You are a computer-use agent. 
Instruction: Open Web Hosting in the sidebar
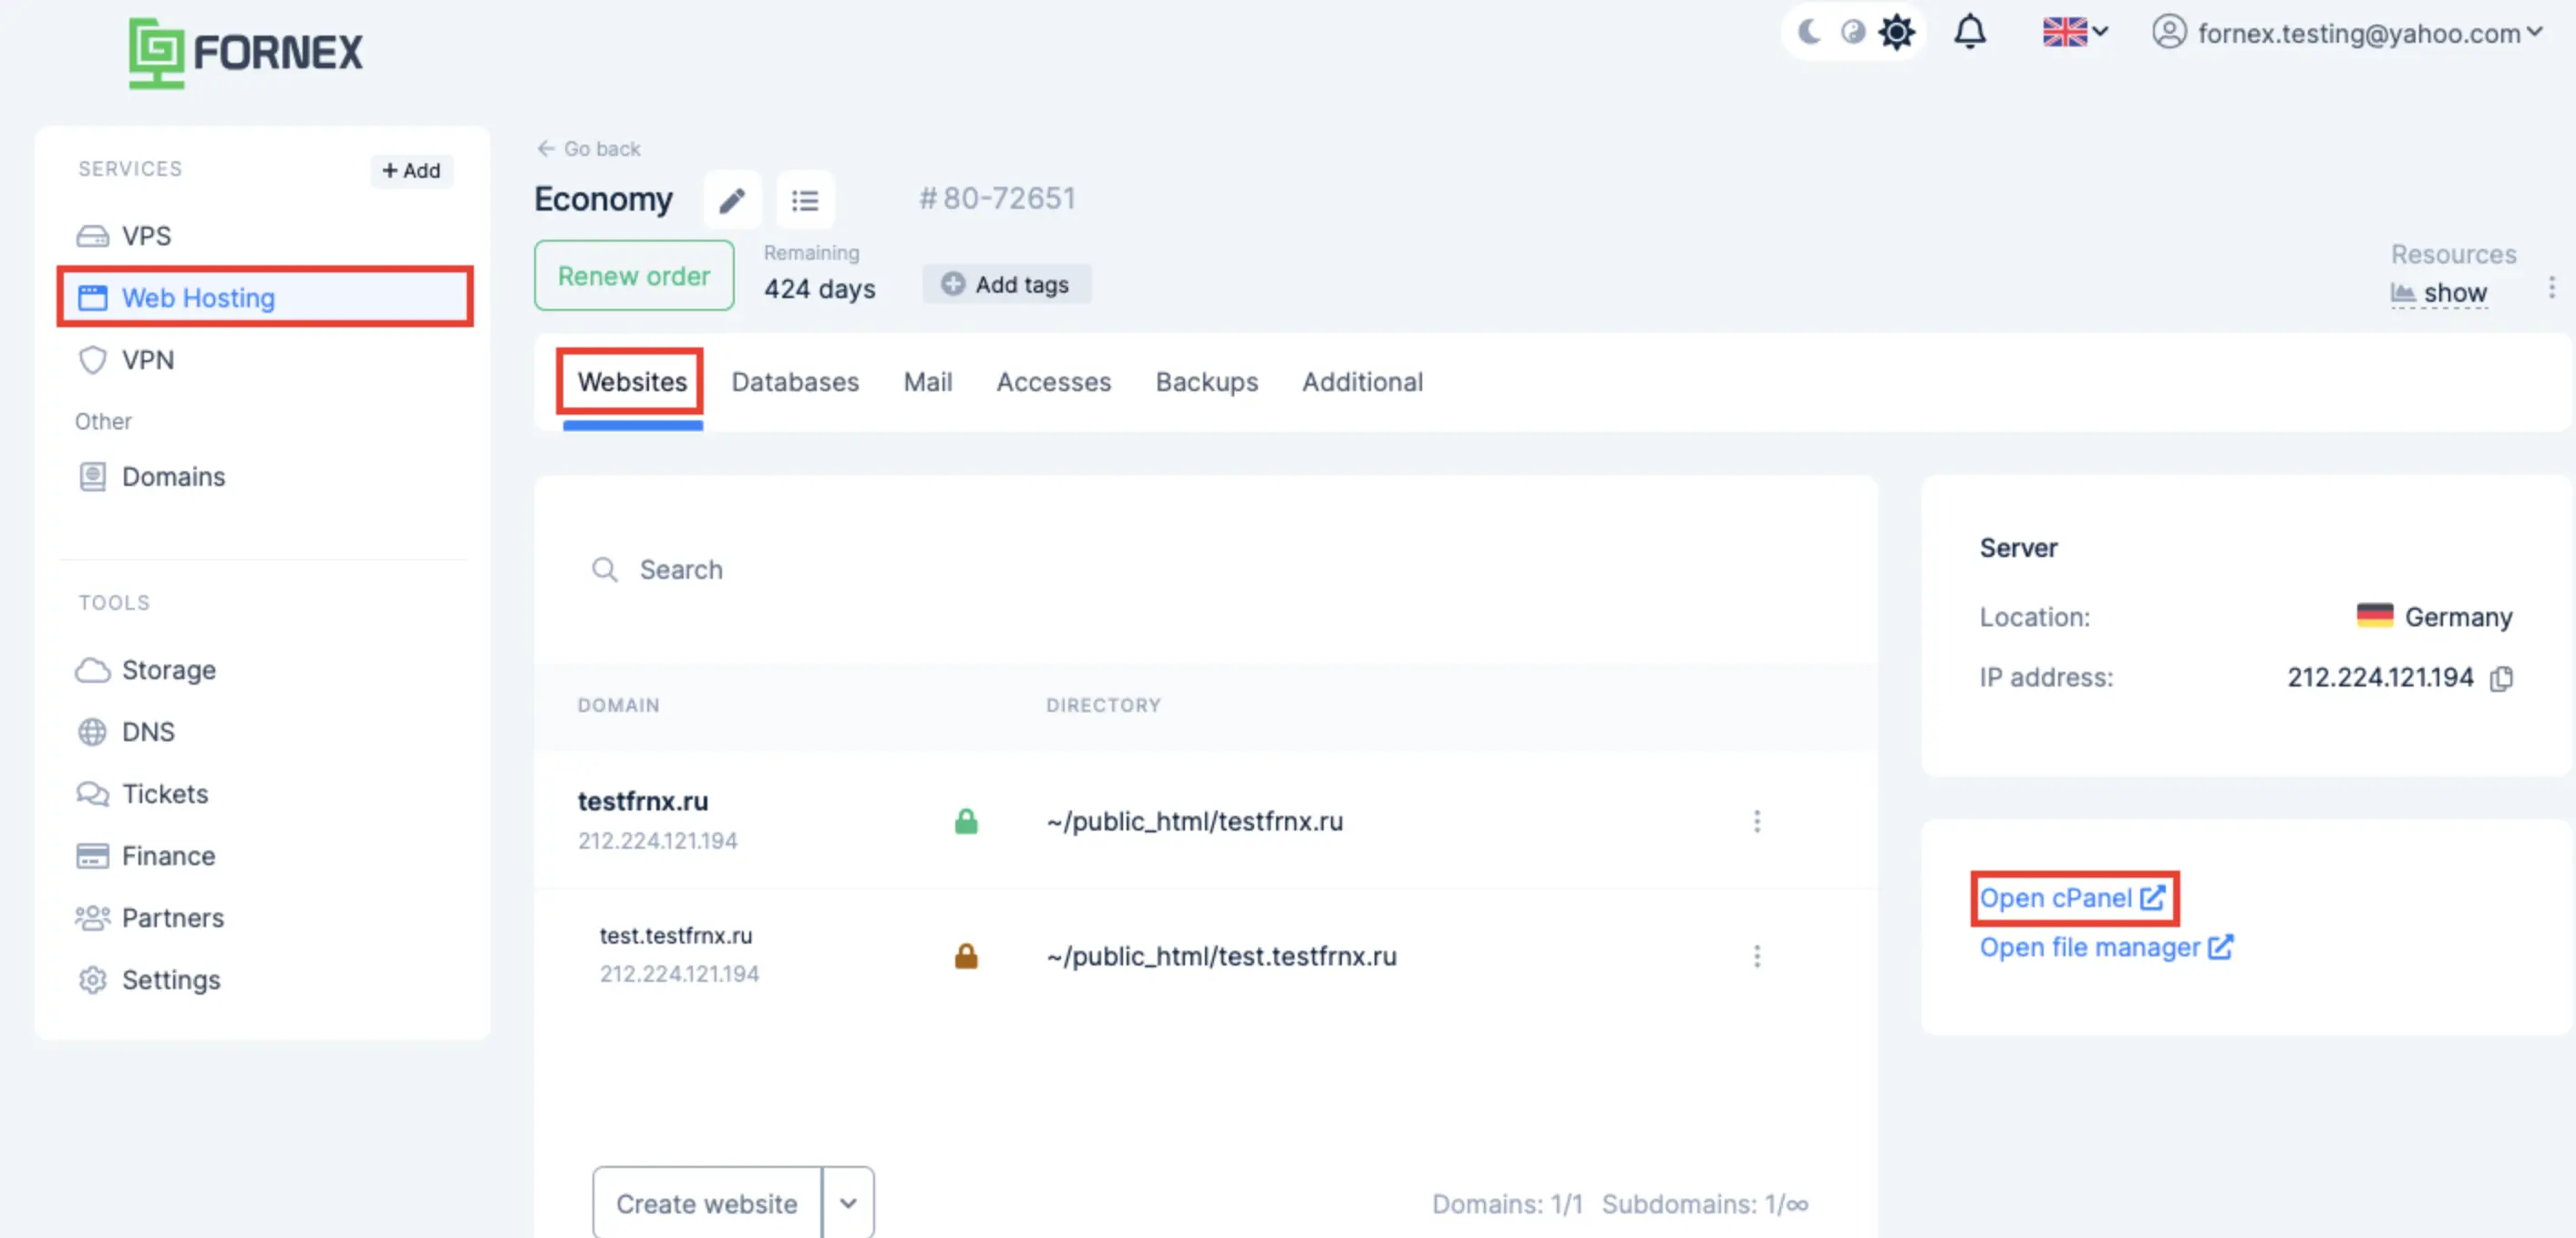[x=264, y=297]
